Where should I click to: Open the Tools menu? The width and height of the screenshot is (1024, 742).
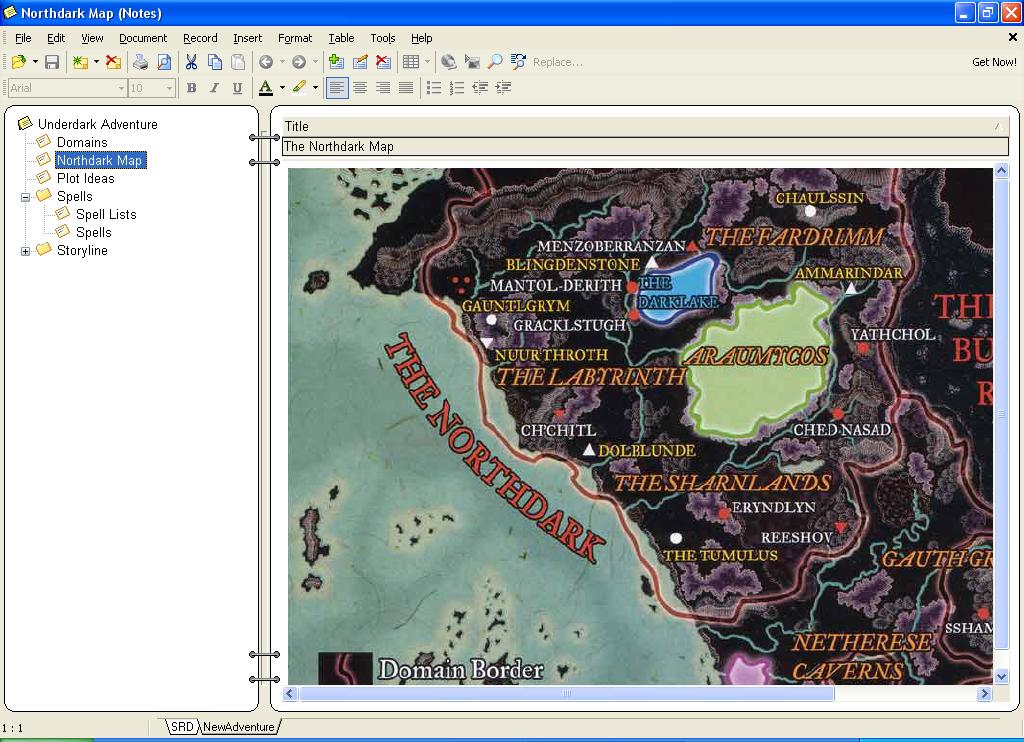point(383,38)
